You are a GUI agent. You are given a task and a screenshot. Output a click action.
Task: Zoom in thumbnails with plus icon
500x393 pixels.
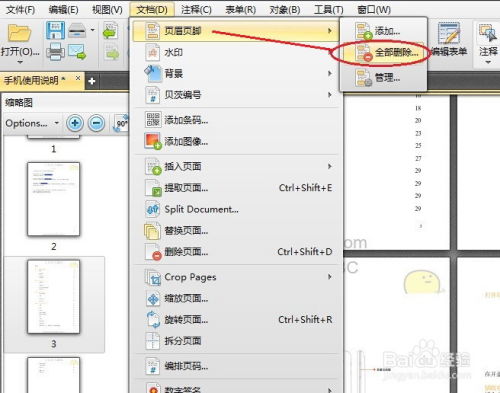tap(75, 123)
